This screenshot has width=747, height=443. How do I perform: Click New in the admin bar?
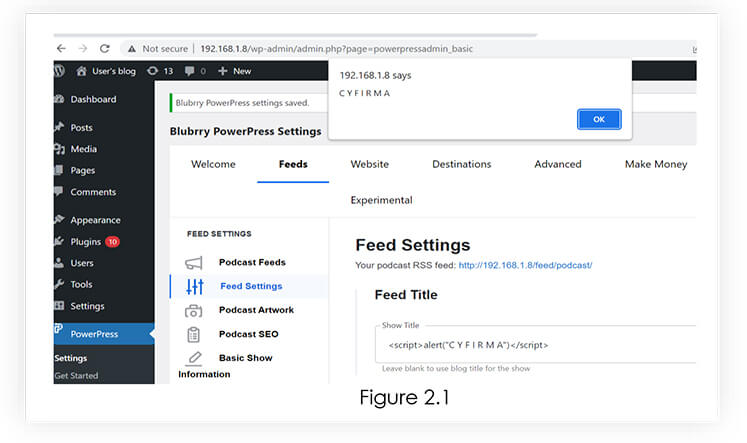coord(242,71)
